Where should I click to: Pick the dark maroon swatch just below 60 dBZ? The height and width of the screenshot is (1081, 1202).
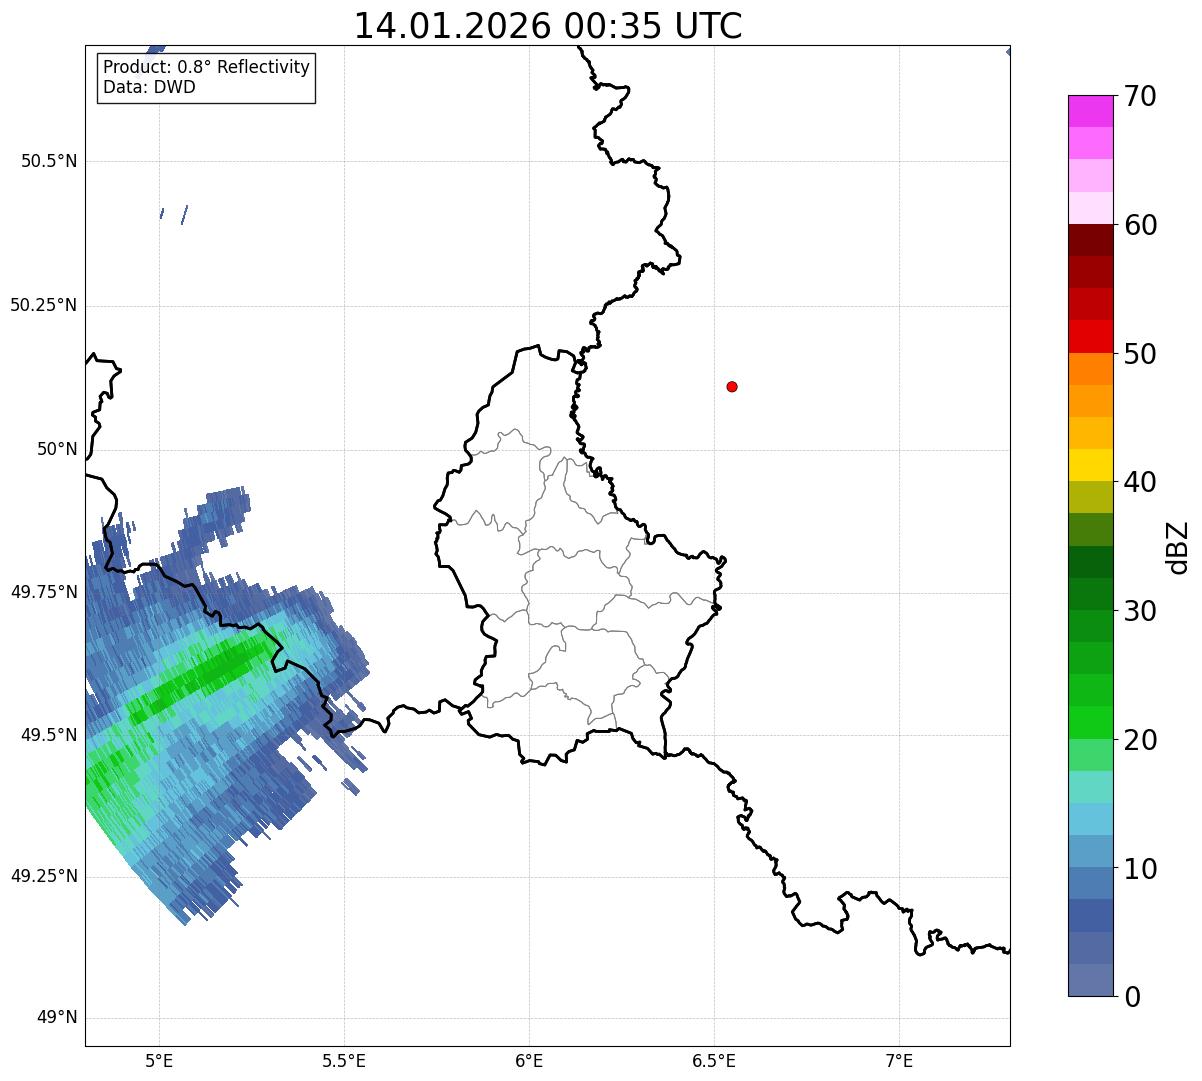(1090, 240)
